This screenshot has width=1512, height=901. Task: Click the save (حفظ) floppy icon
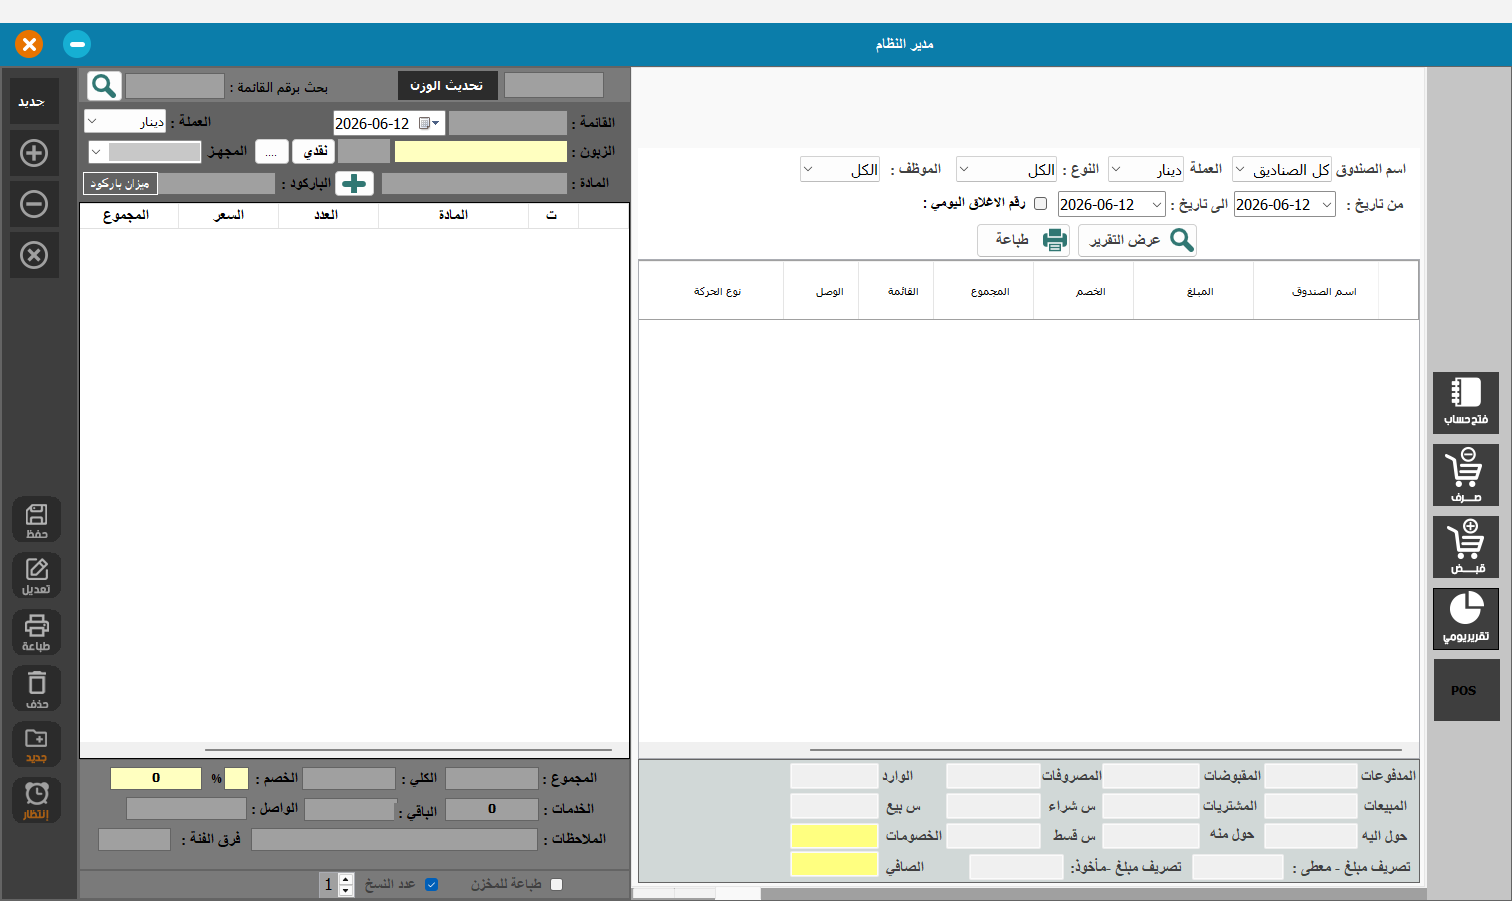(x=36, y=520)
